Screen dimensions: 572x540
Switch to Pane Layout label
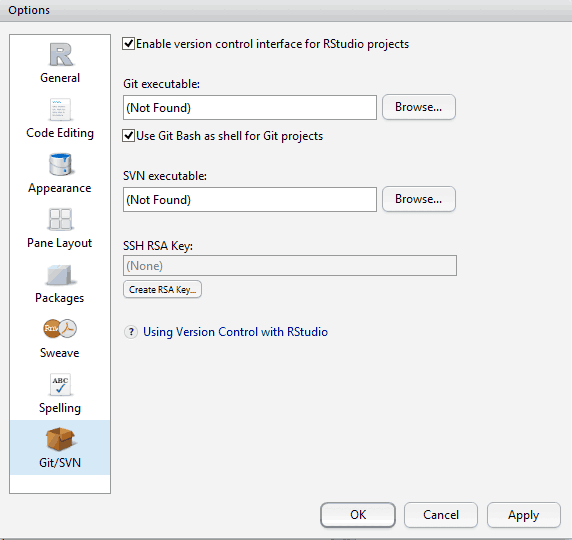[x=60, y=243]
